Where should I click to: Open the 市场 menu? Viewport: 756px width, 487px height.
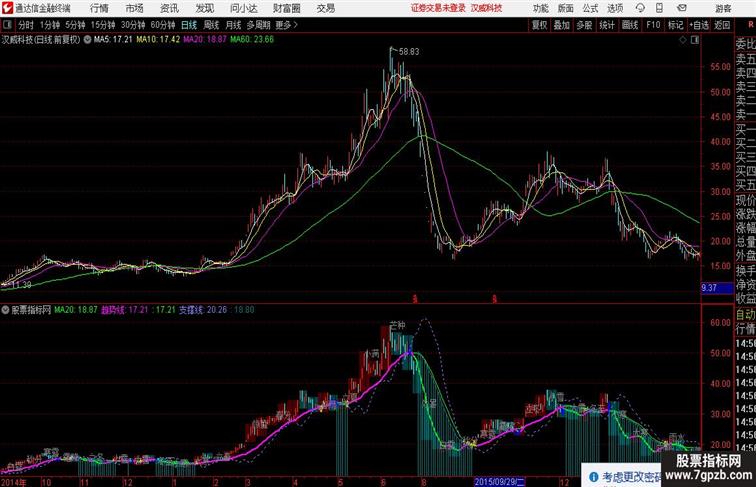(135, 8)
